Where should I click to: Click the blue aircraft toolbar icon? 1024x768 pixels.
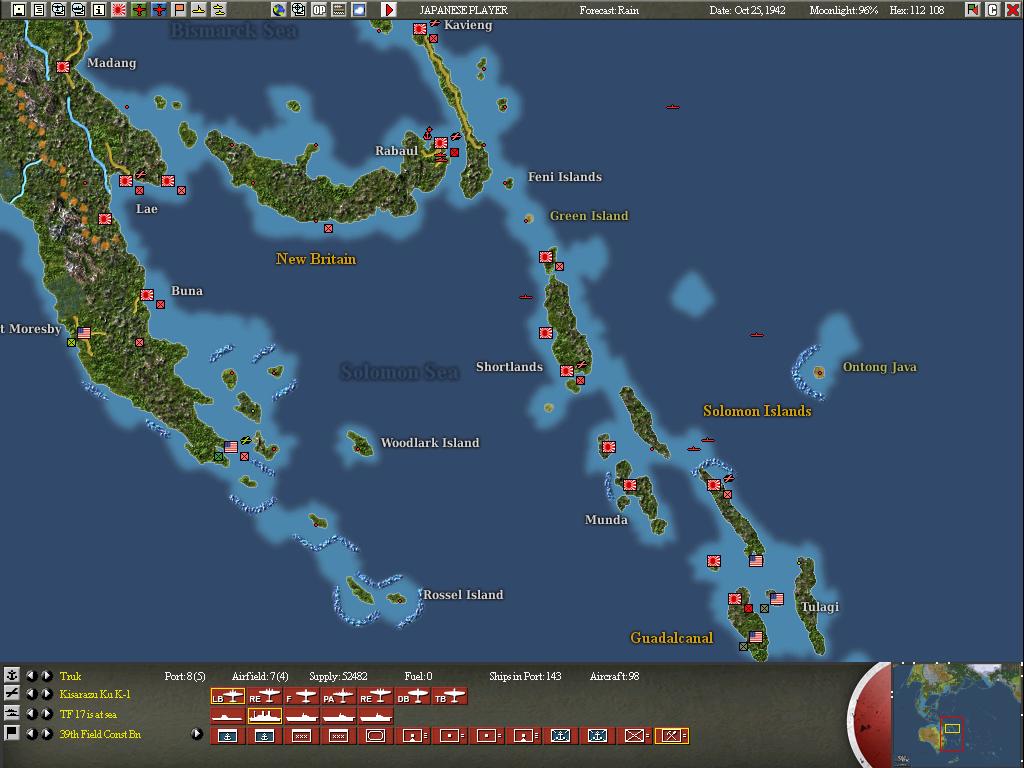[158, 8]
